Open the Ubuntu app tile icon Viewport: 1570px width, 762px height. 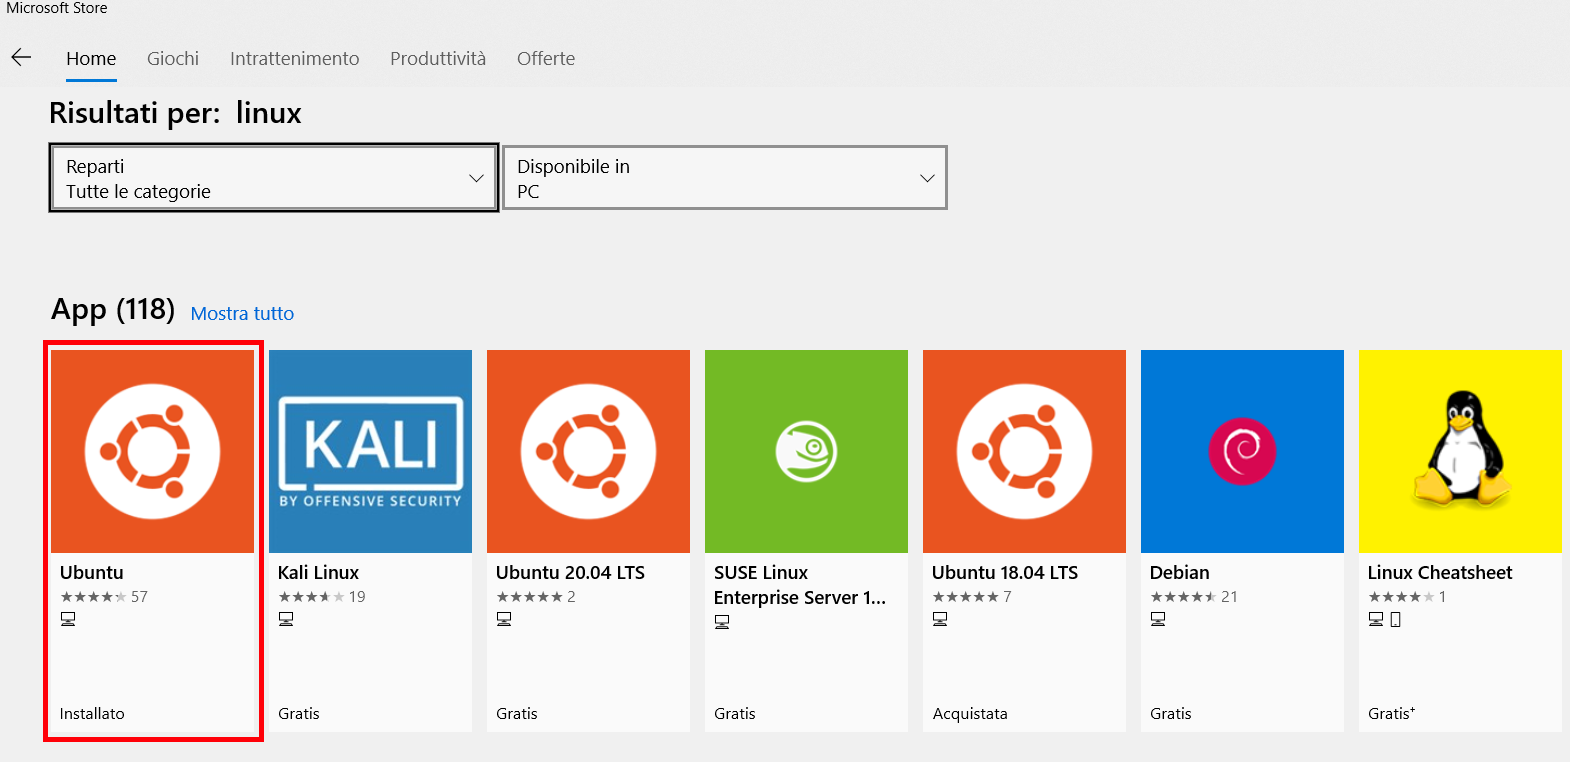coord(153,451)
